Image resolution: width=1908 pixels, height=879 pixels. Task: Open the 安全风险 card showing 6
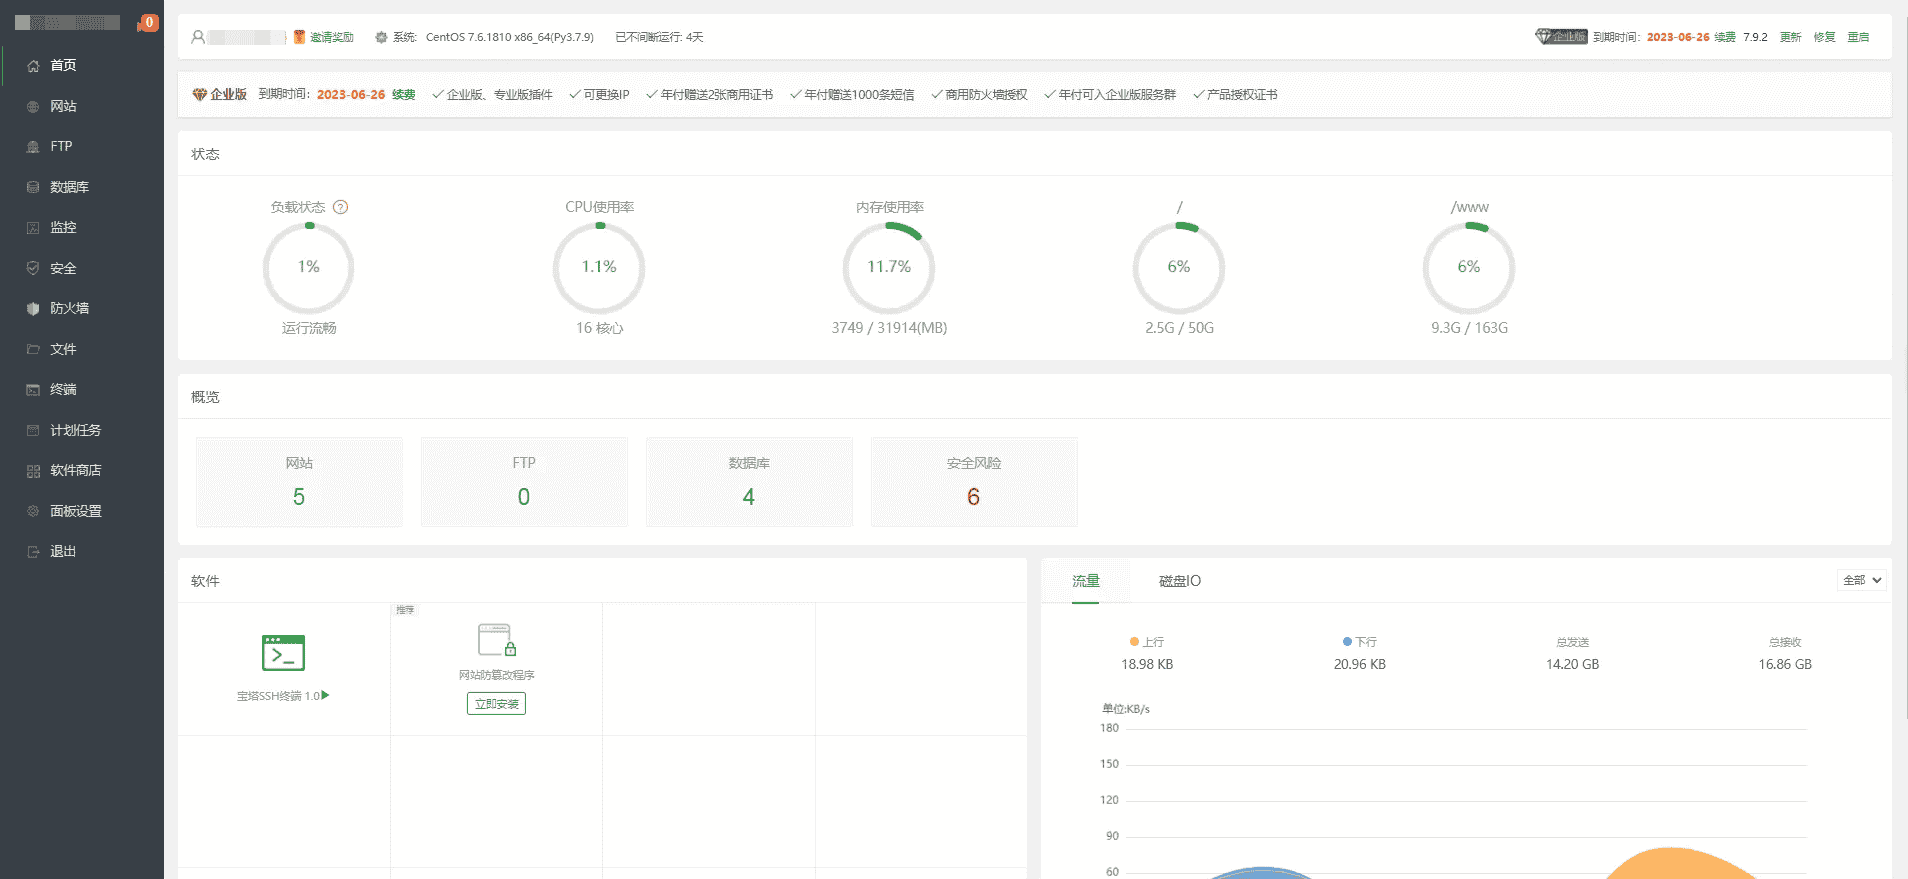click(x=974, y=482)
